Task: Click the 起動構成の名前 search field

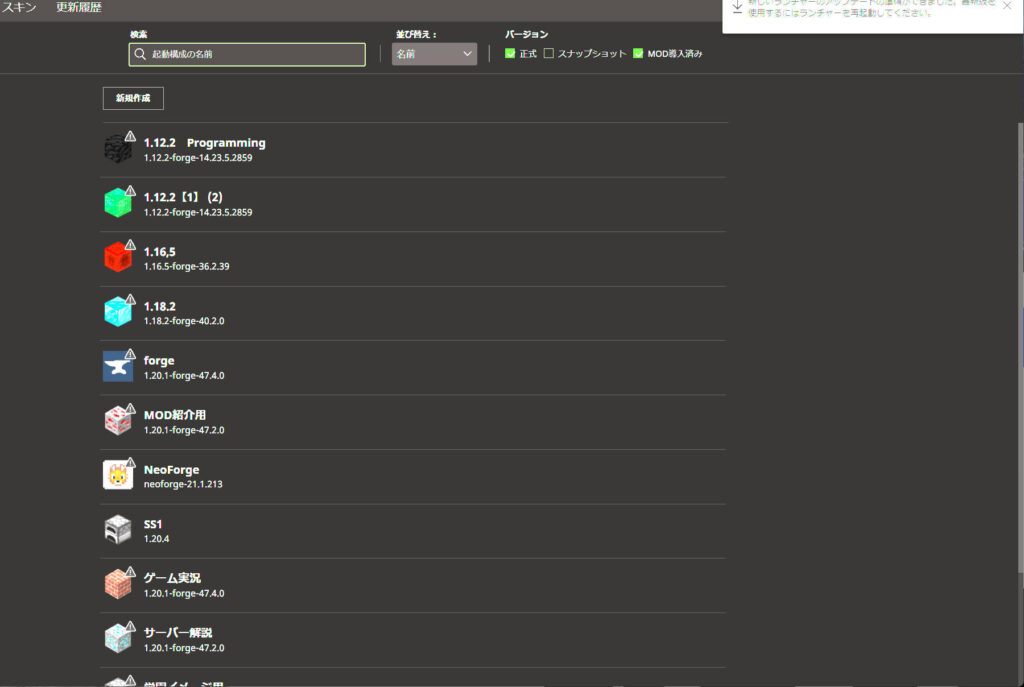Action: 247,54
